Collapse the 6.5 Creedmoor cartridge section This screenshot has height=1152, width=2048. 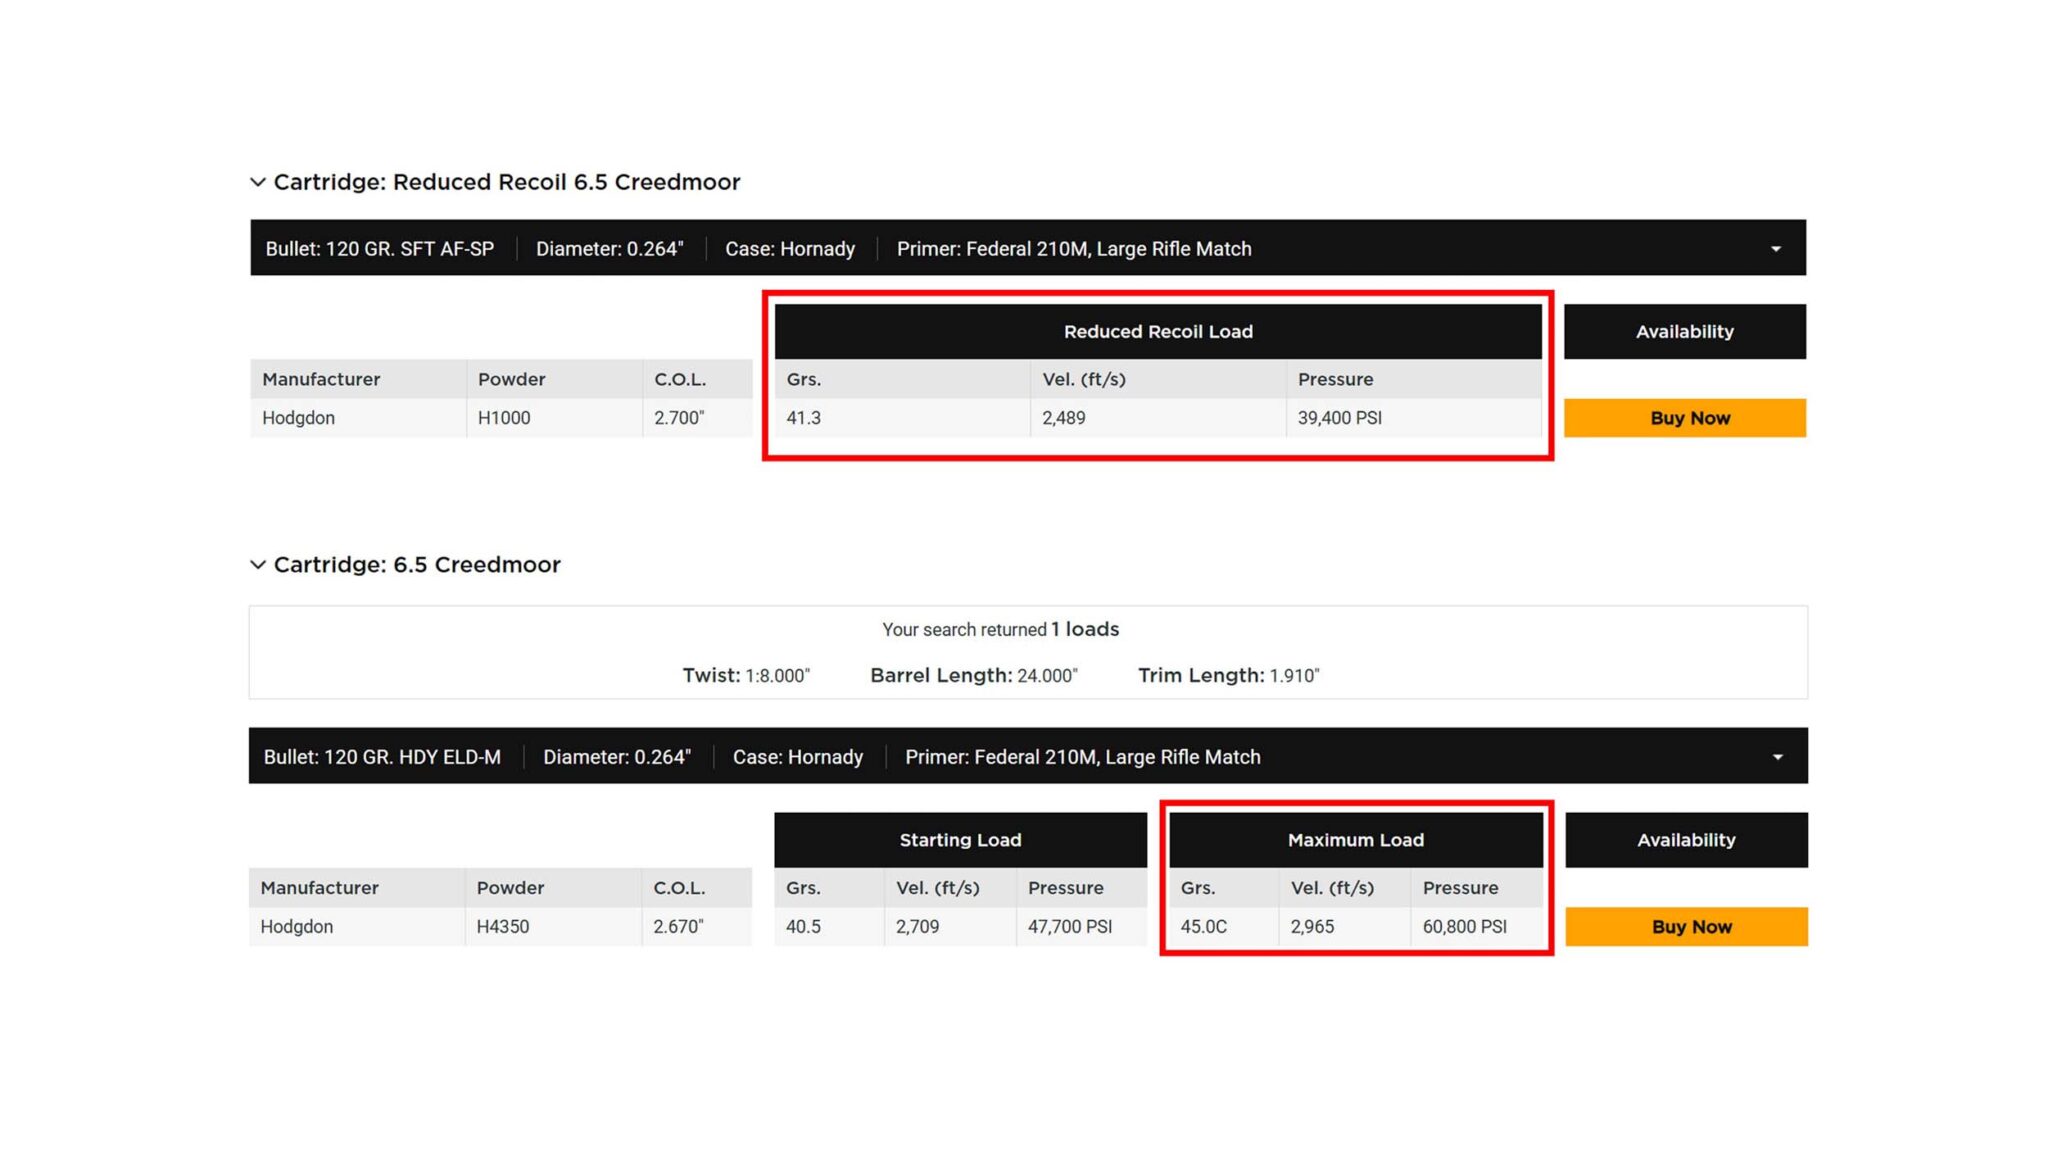pos(258,565)
